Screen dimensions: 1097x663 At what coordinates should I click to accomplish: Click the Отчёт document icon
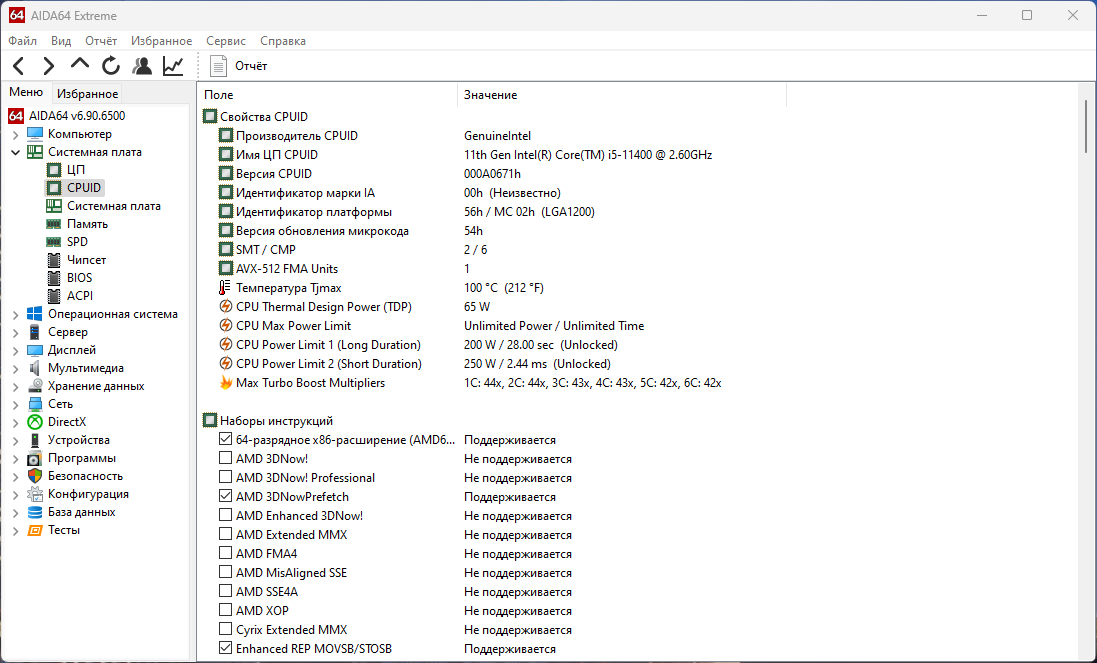coord(218,66)
